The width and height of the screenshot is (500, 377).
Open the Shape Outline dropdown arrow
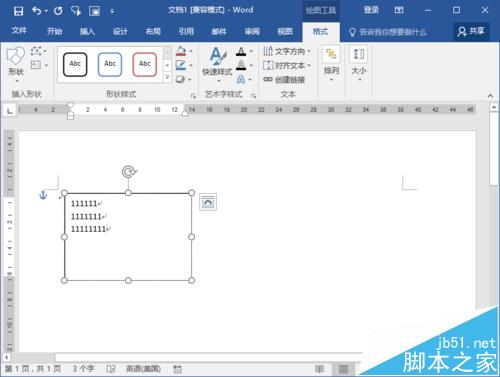point(191,65)
